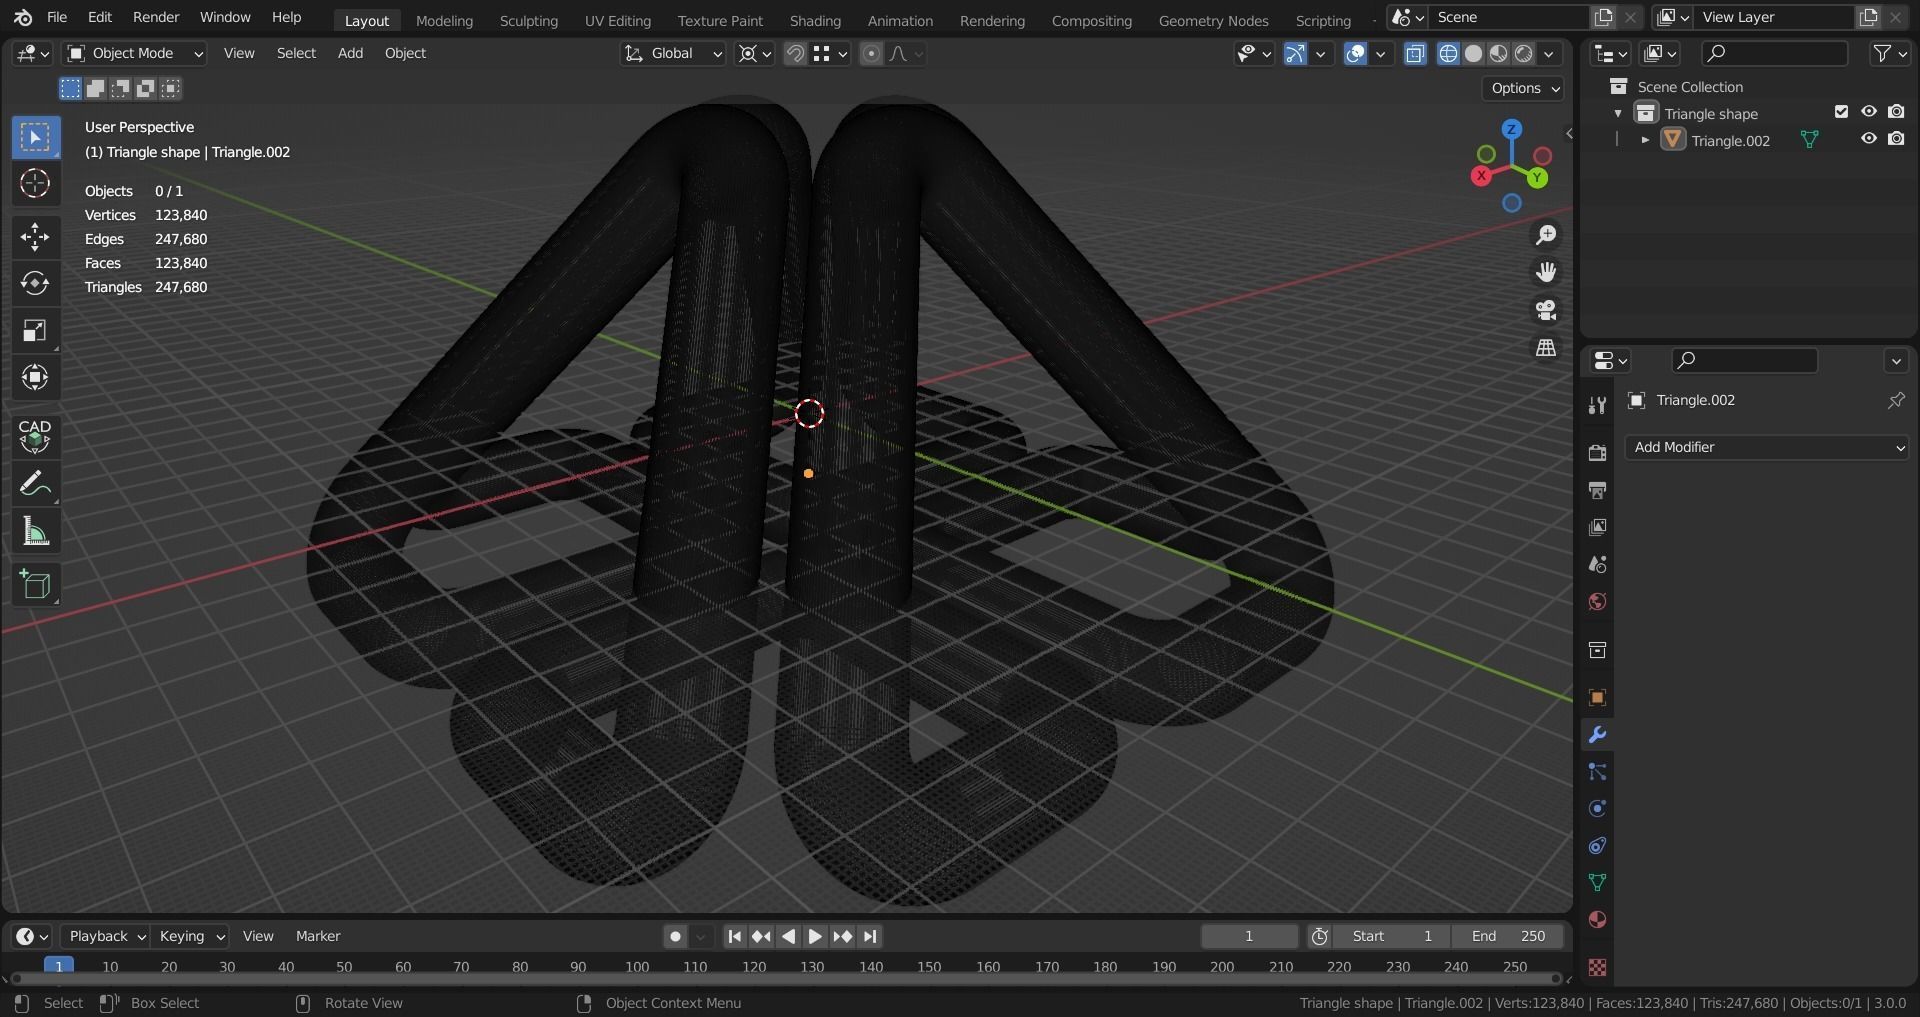Open the Particles properties tab
Image resolution: width=1920 pixels, height=1017 pixels.
(1597, 772)
